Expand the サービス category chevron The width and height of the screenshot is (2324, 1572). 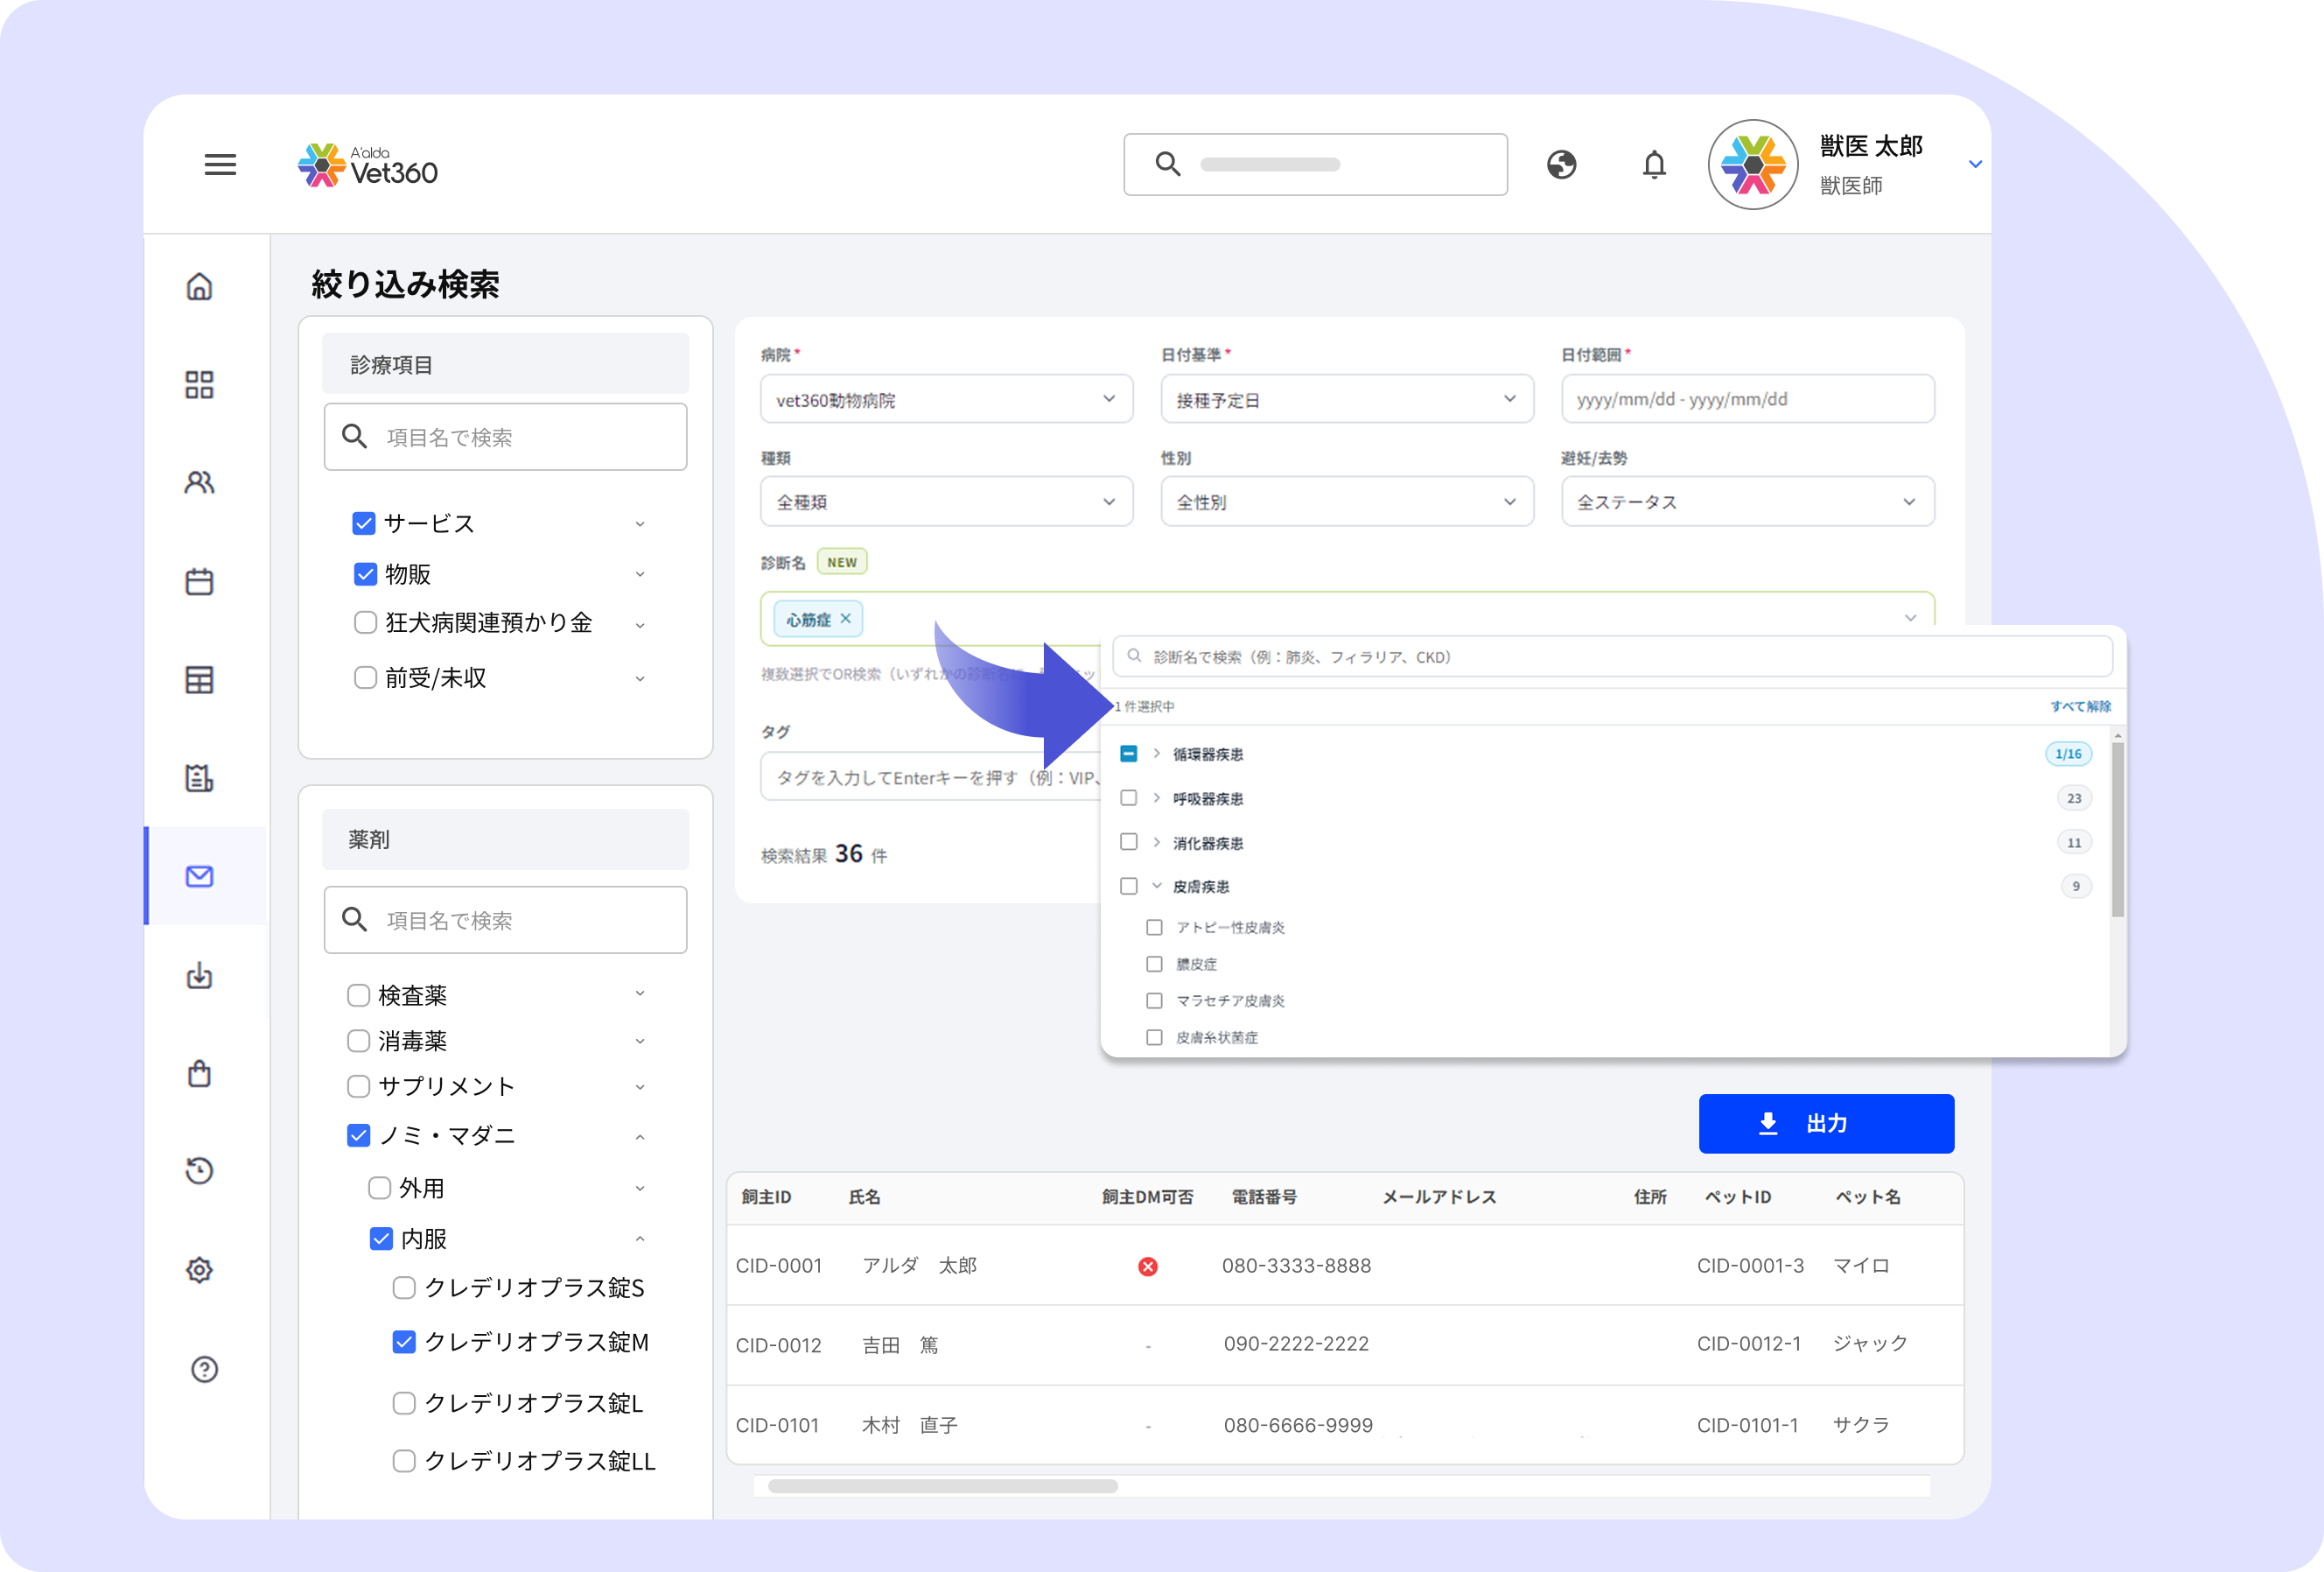pyautogui.click(x=640, y=524)
